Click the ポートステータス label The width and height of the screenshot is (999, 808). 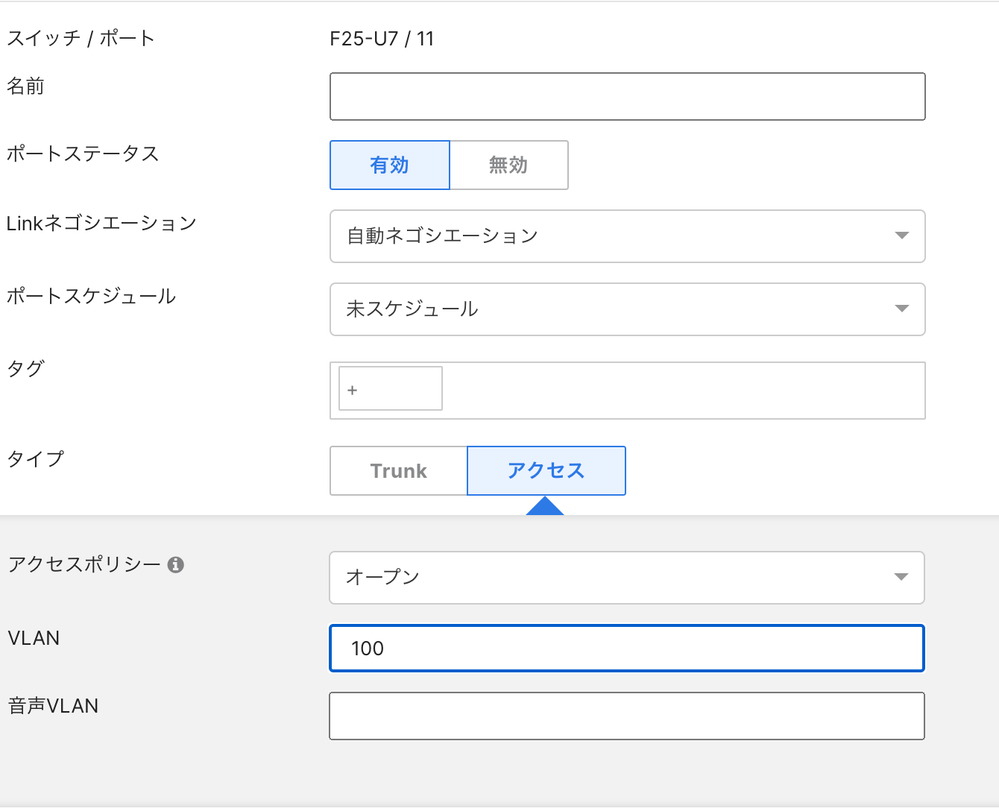click(83, 154)
